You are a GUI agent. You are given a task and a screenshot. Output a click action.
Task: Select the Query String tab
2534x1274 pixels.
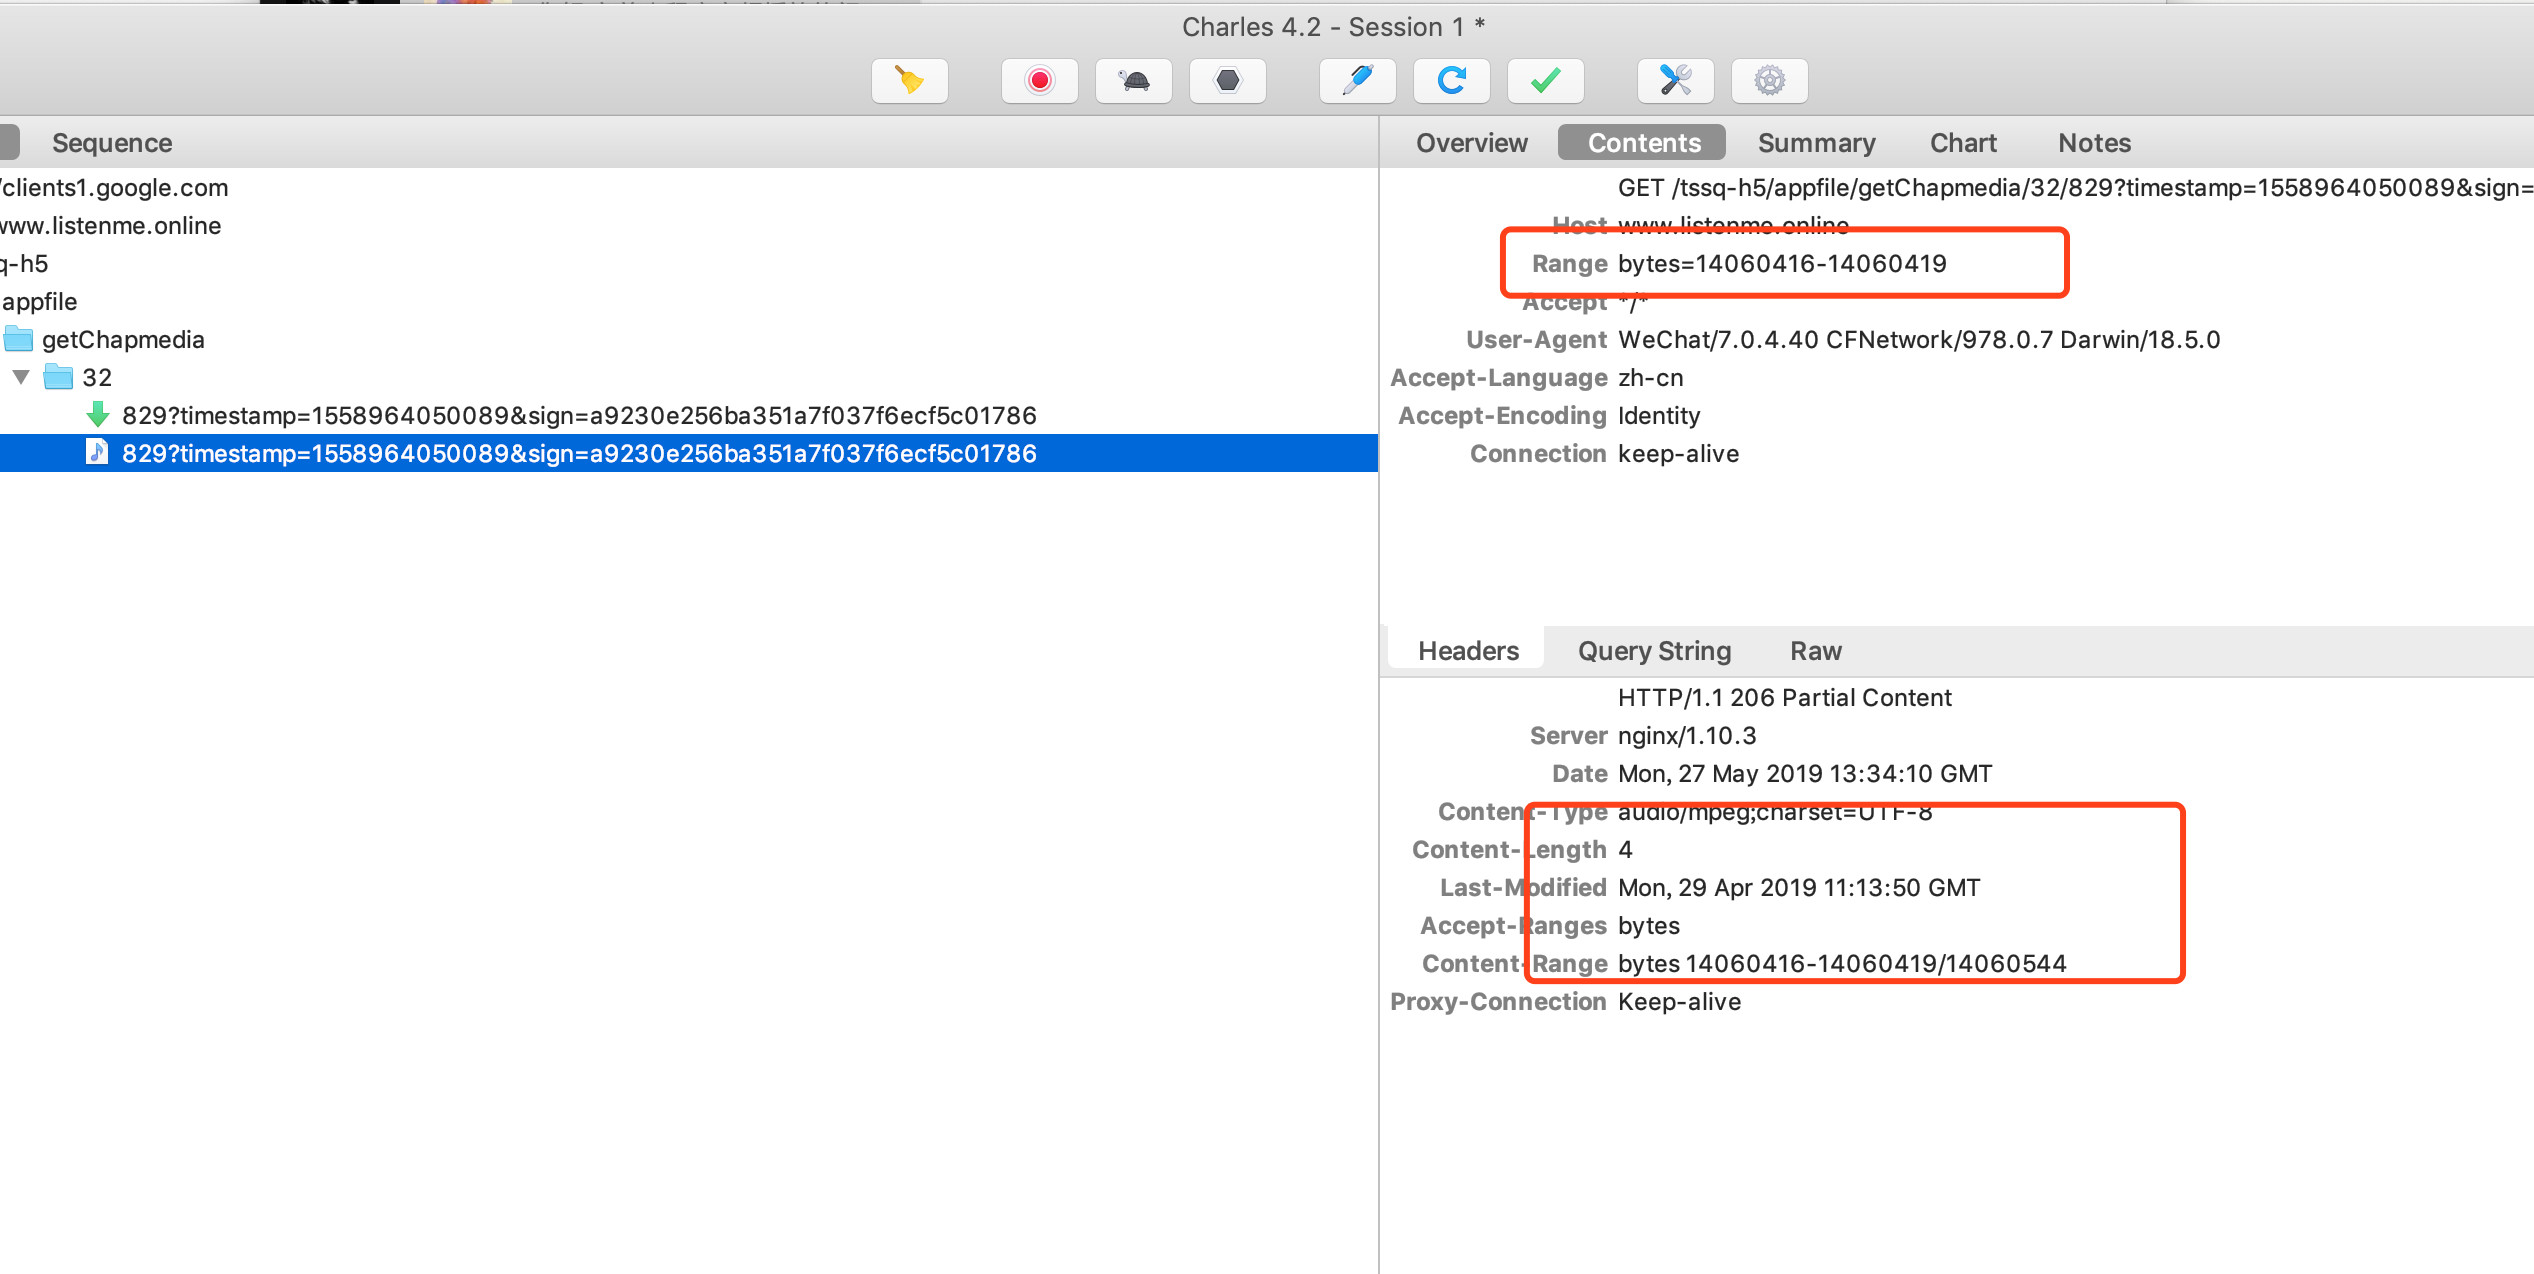(1653, 651)
